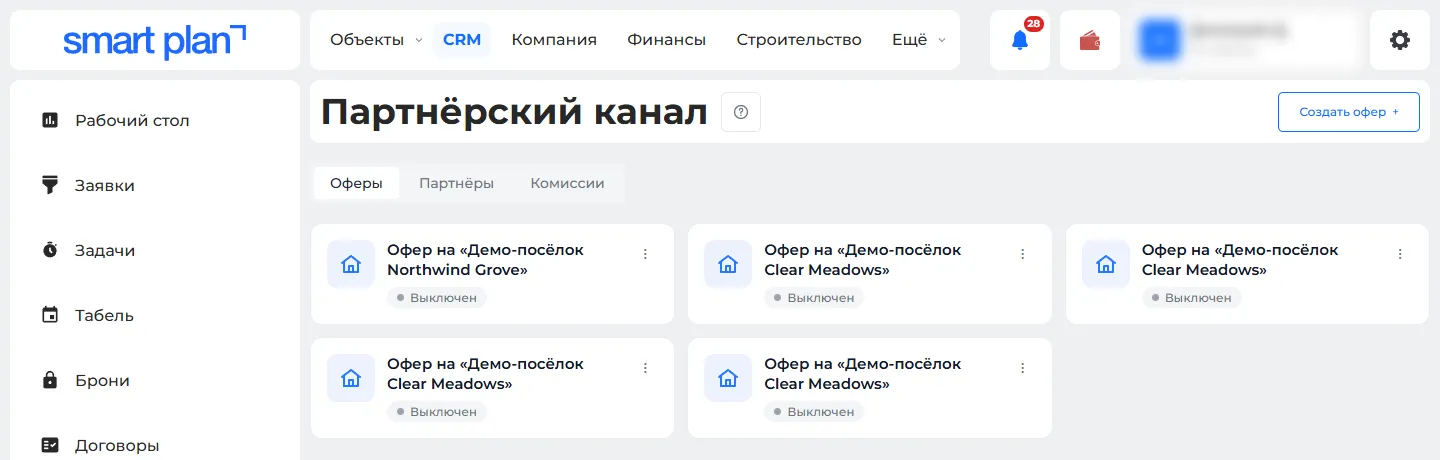Screen dimensions: 1440x460
Task: Click the blurred user avatar
Action: 1161,40
